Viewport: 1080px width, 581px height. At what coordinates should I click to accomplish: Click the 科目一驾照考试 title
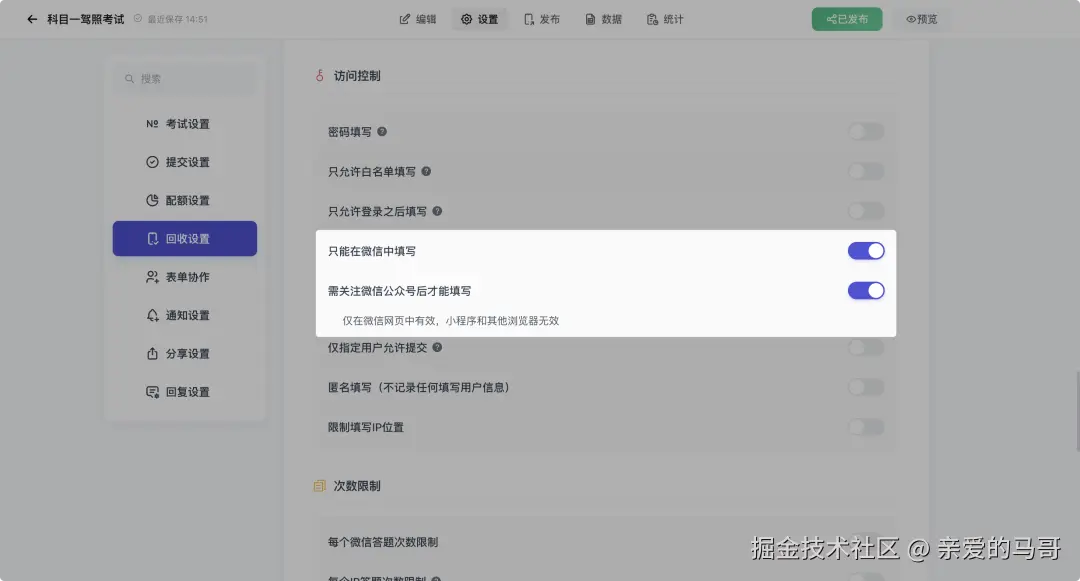(x=85, y=19)
